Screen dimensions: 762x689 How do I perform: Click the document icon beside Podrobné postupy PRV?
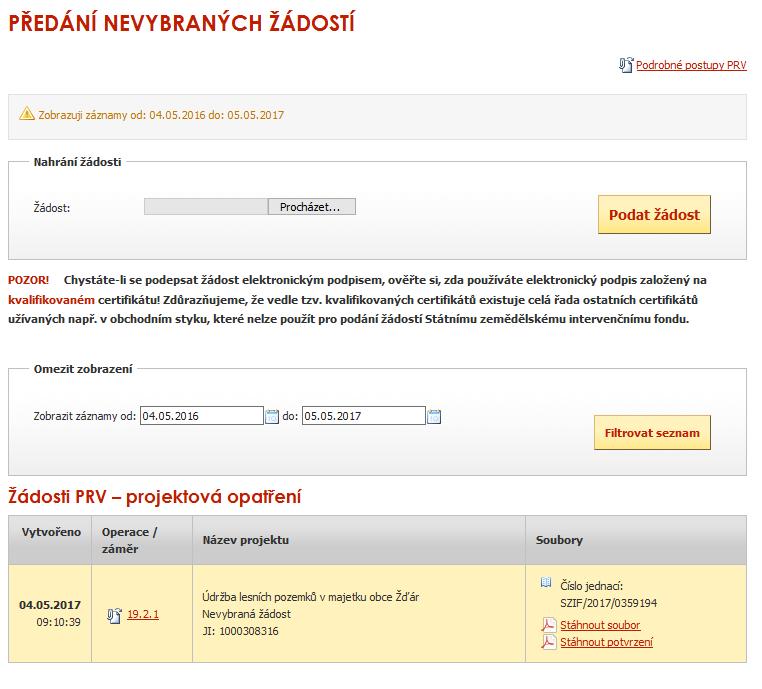tap(626, 65)
